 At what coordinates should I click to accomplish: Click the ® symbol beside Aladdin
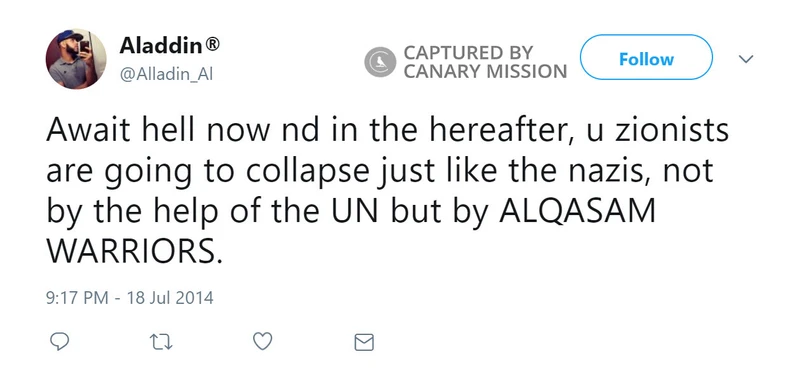(212, 46)
